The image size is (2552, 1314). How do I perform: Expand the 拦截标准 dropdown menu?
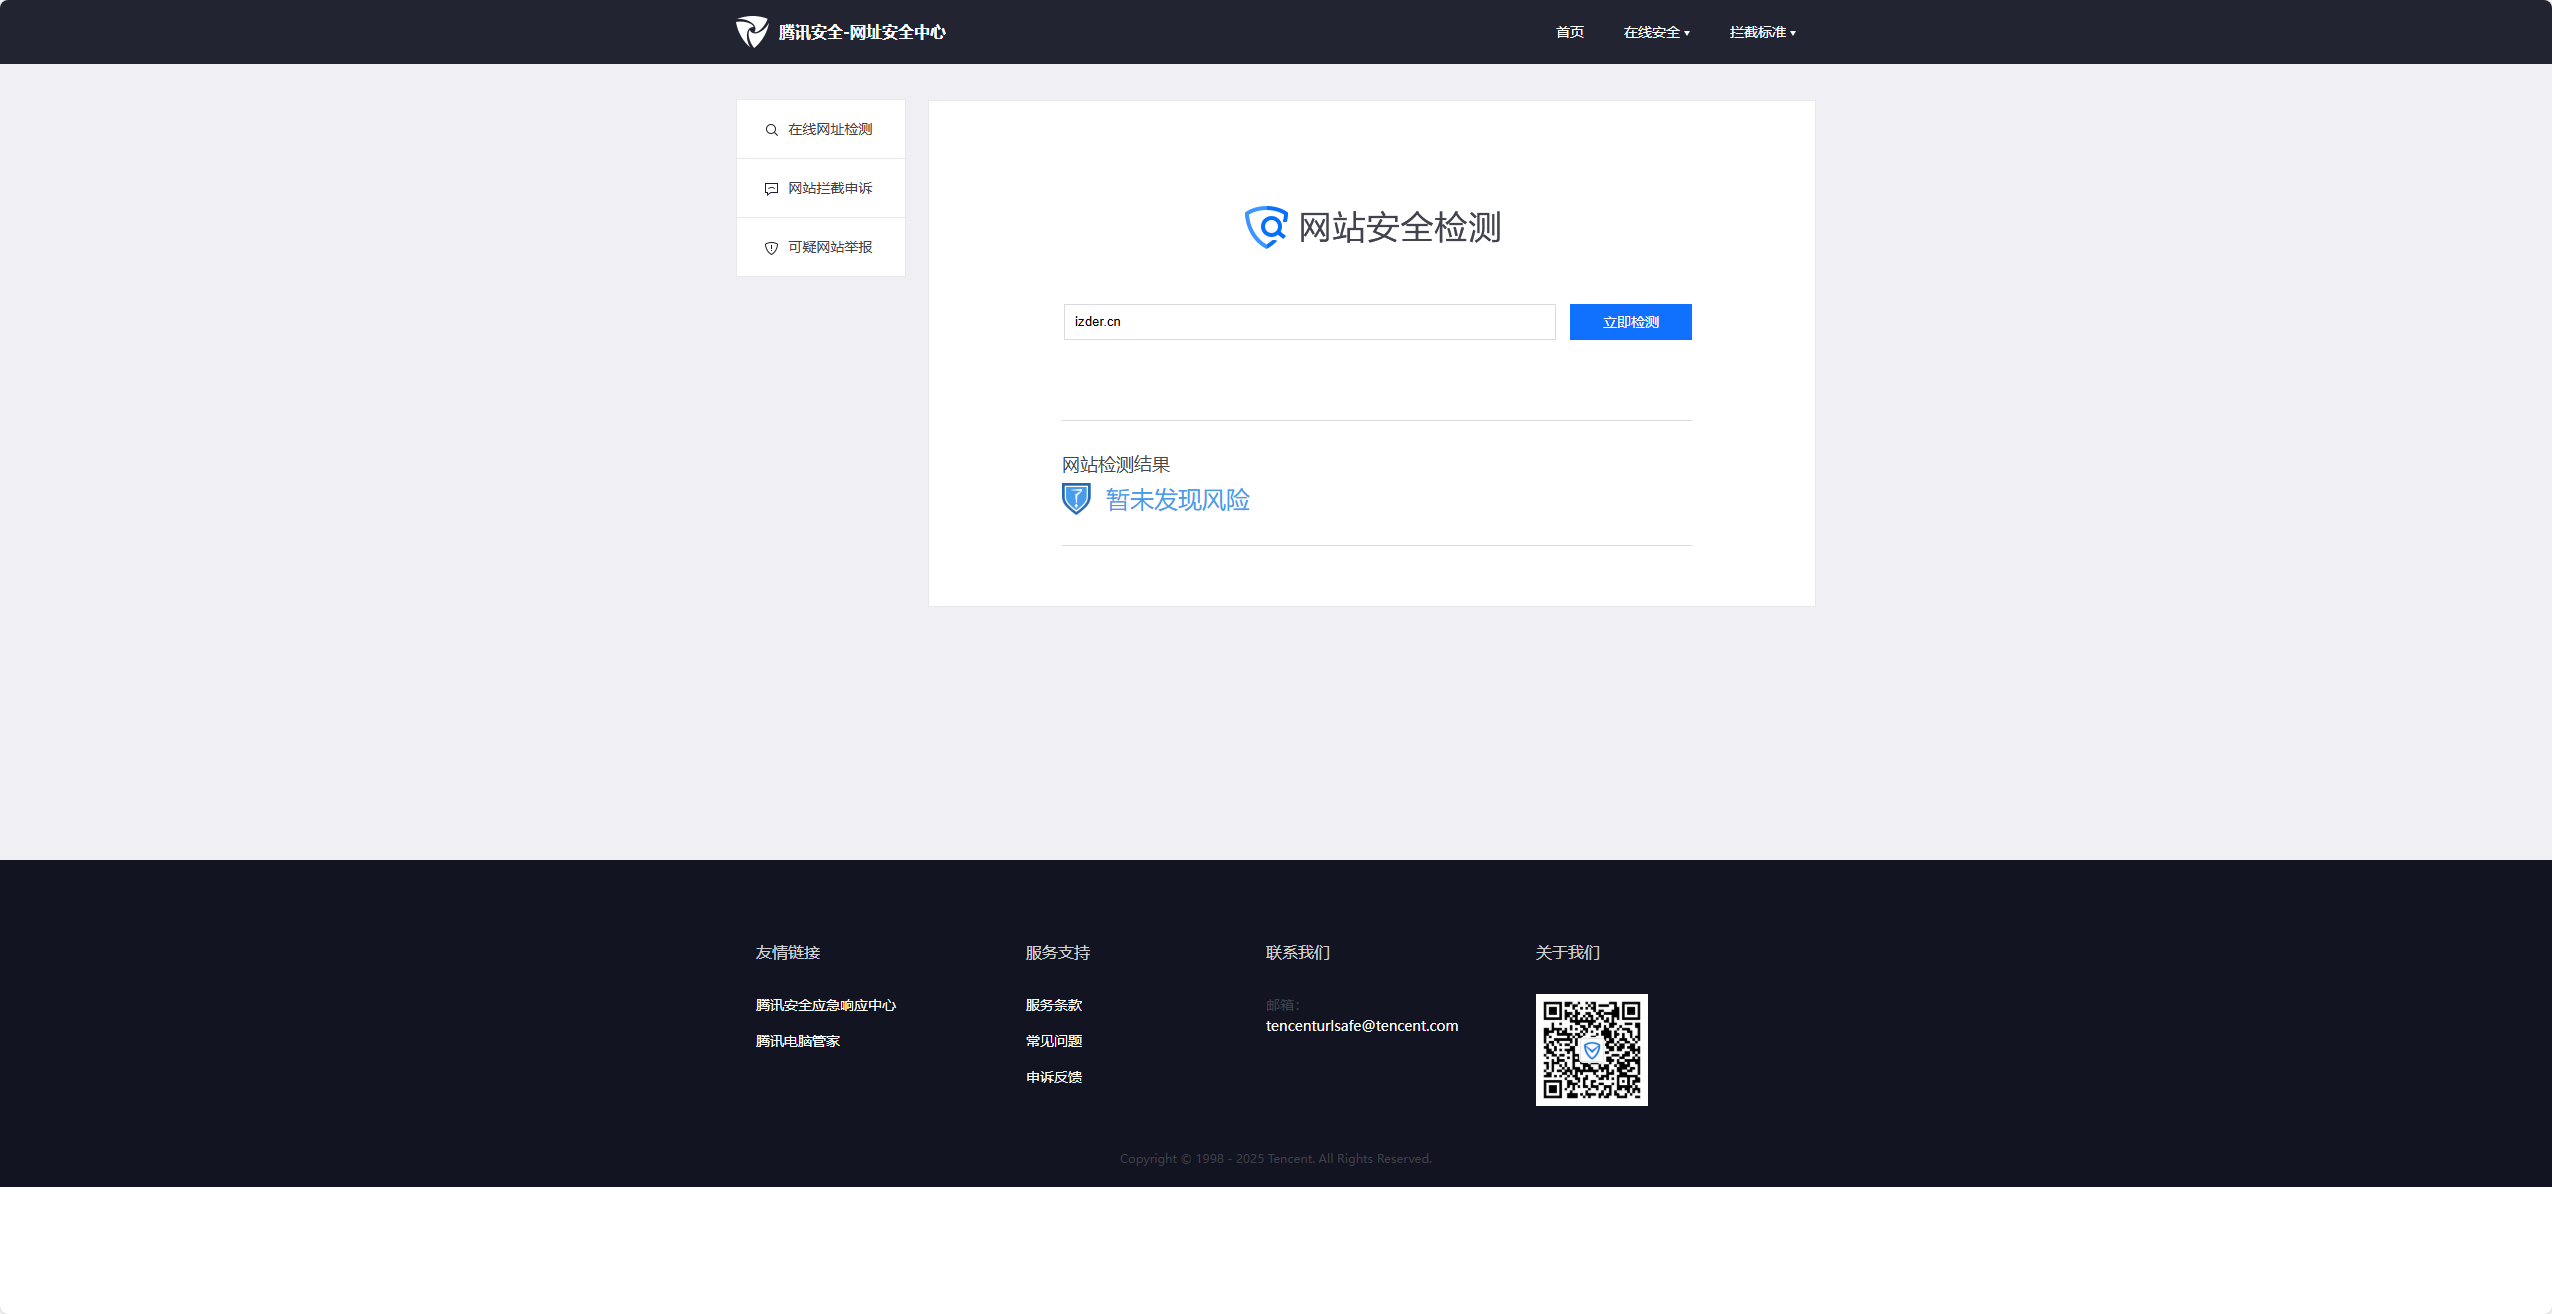1762,33
